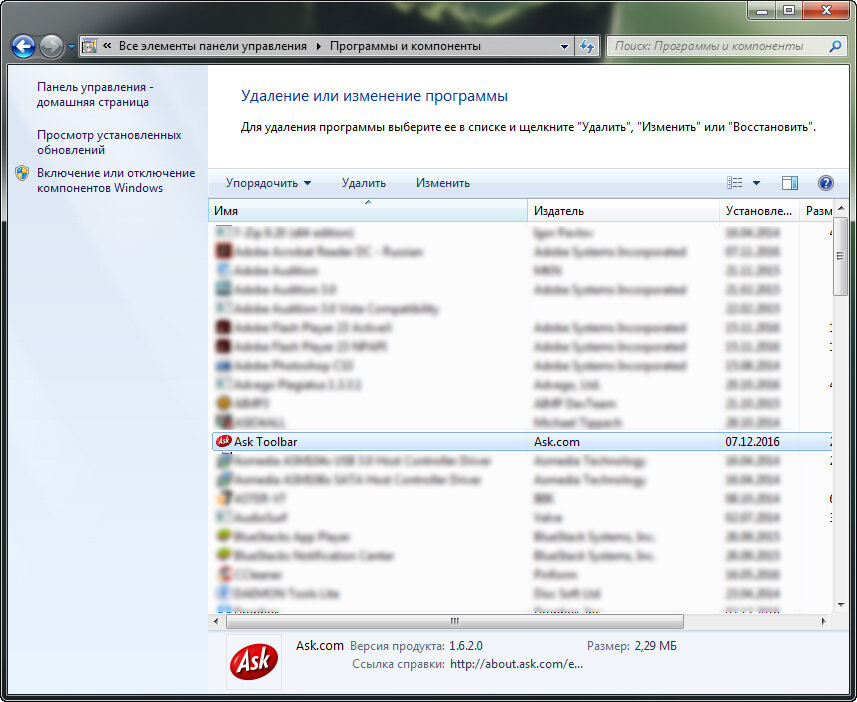Open the "Упорядочить" menu
Screen dimensions: 857x702
coord(268,183)
